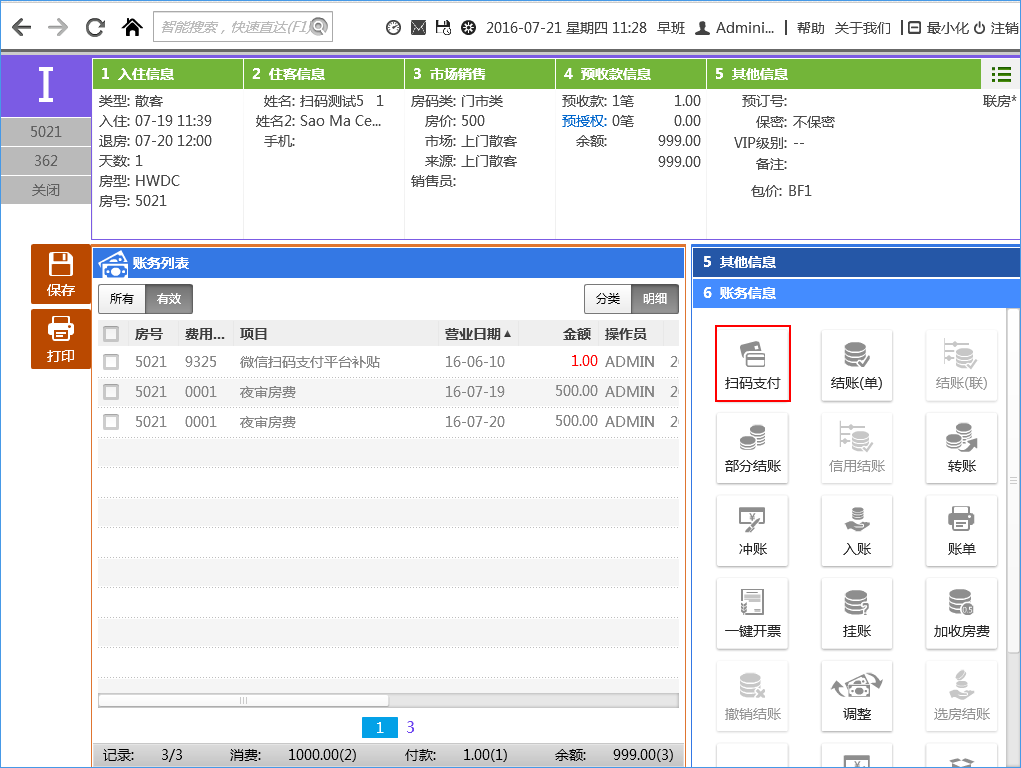Click the 结账(联) joint checkout icon
1021x768 pixels.
pos(962,365)
